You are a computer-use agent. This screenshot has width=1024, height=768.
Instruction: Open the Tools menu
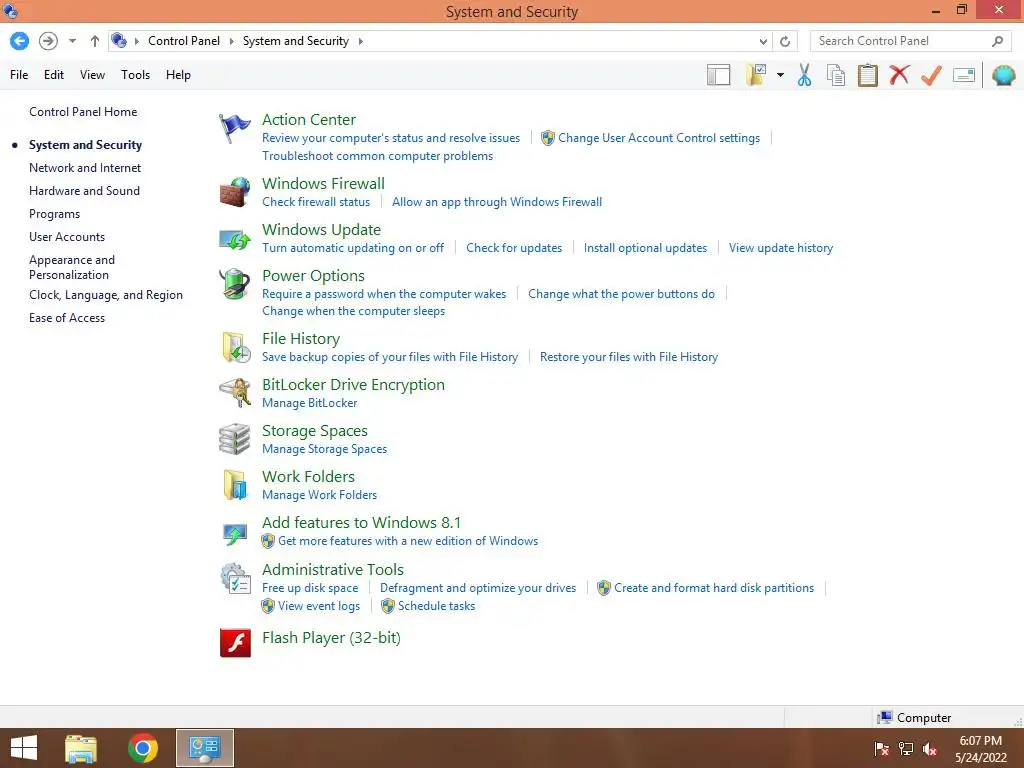click(x=135, y=75)
